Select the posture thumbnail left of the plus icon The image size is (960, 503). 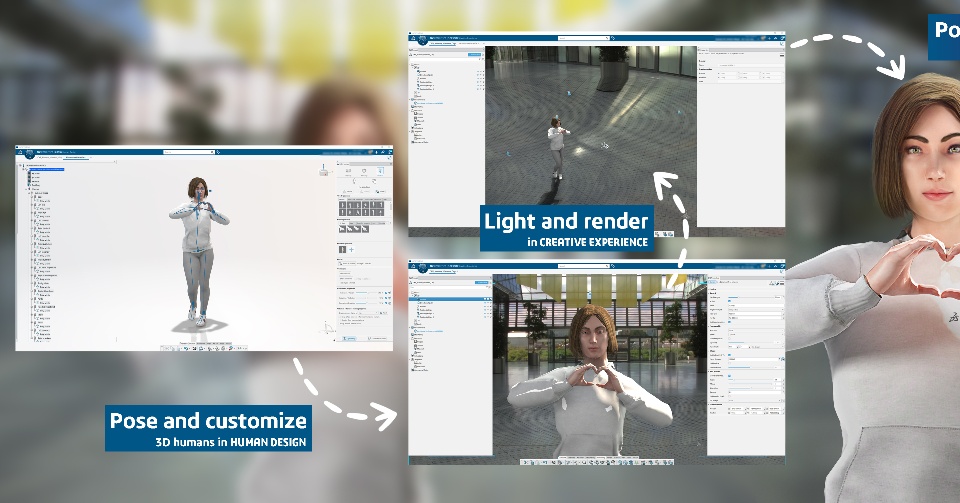click(x=342, y=250)
